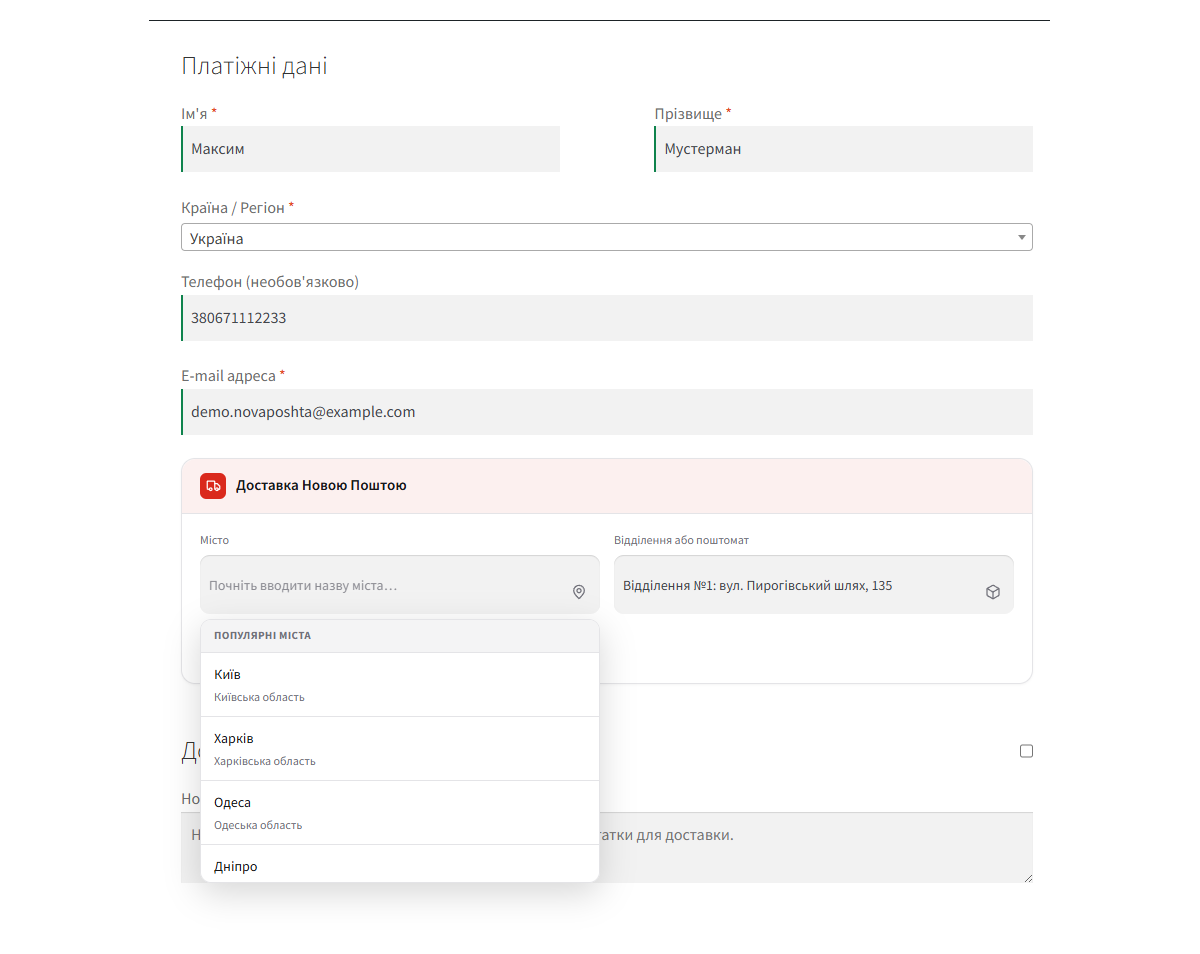The width and height of the screenshot is (1200, 954).
Task: Focus the Ім'я field containing Максим
Action: (x=371, y=149)
